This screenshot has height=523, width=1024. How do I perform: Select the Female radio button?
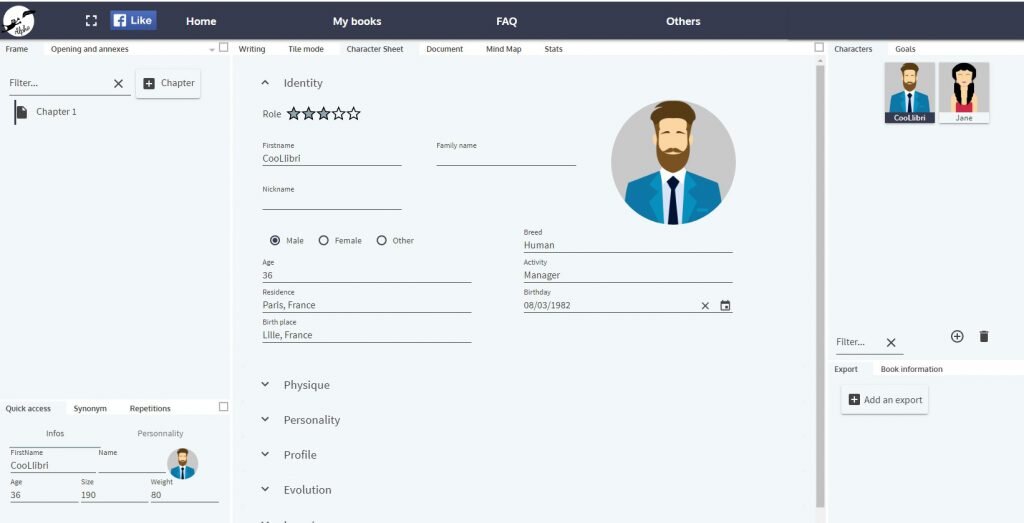point(323,240)
